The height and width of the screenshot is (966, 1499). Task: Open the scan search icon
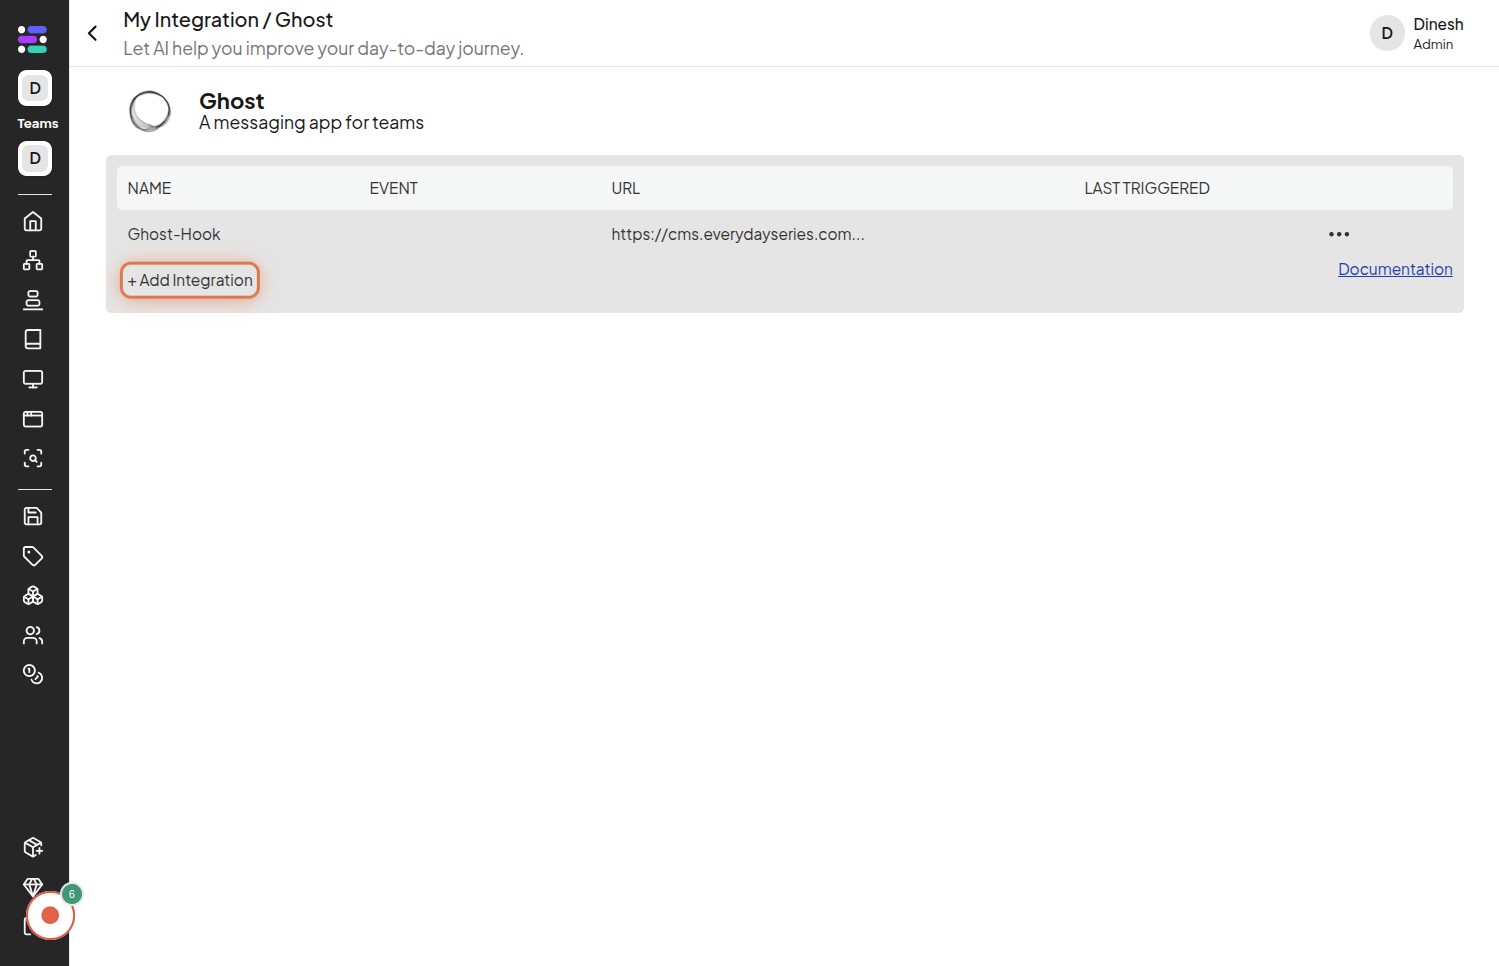point(33,458)
